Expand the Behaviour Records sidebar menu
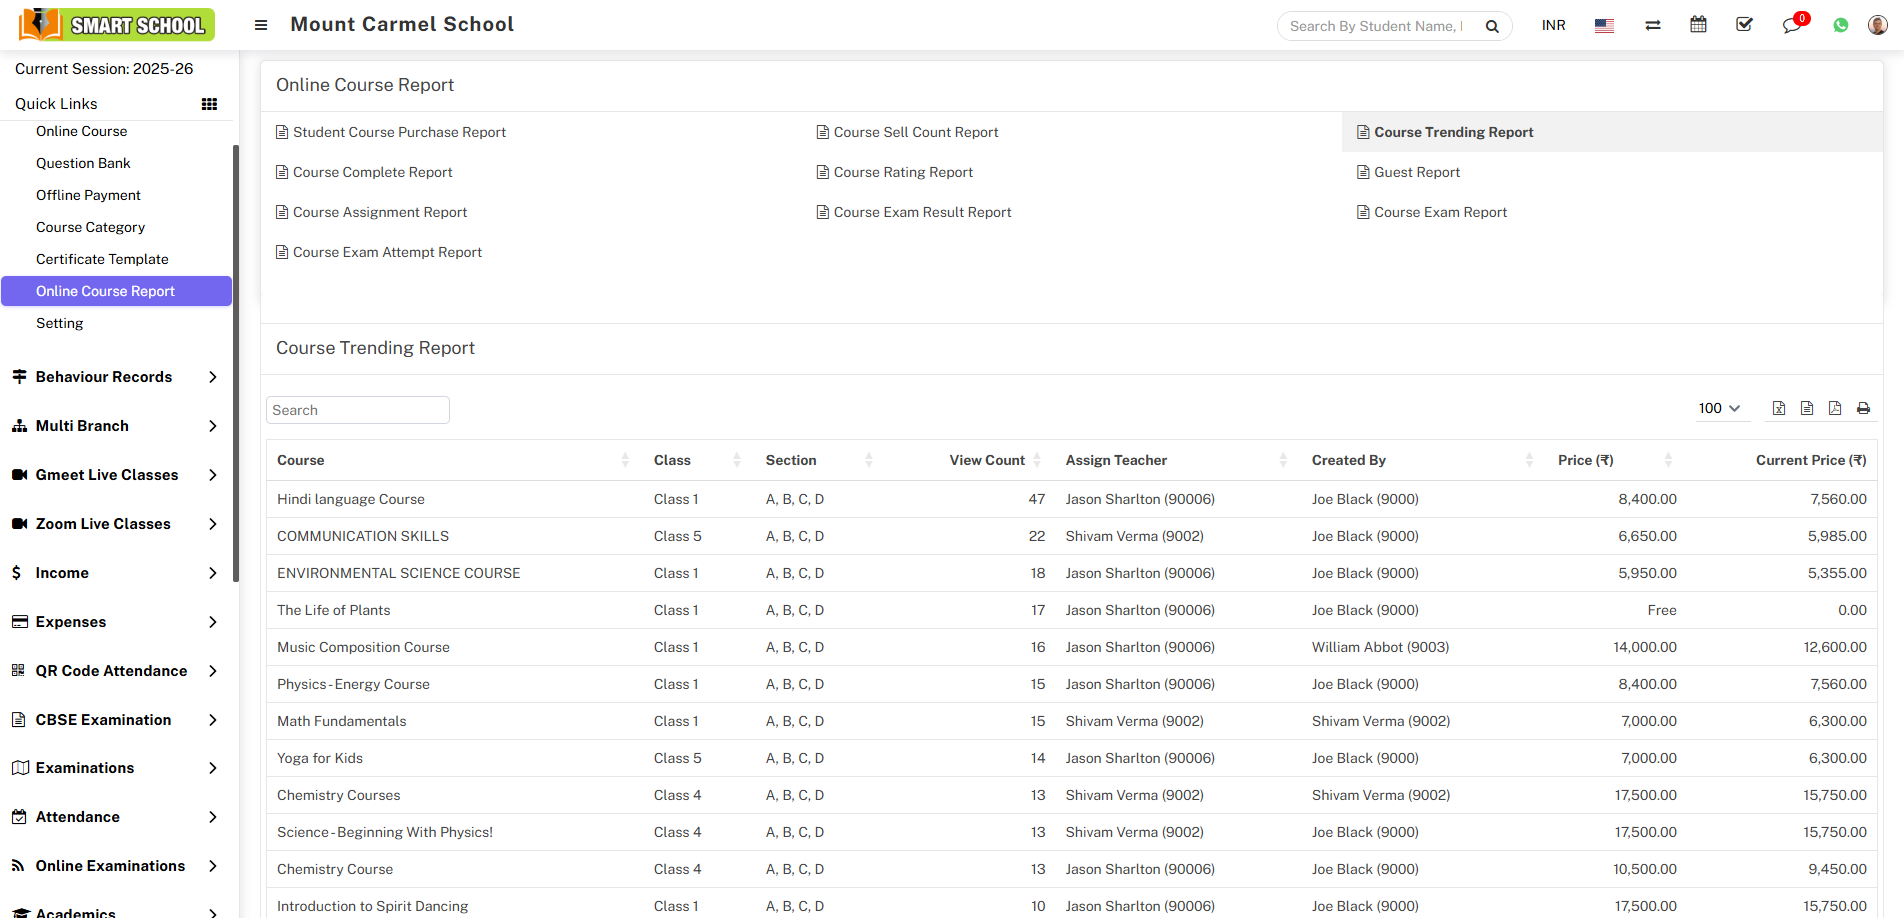1904x918 pixels. click(115, 377)
